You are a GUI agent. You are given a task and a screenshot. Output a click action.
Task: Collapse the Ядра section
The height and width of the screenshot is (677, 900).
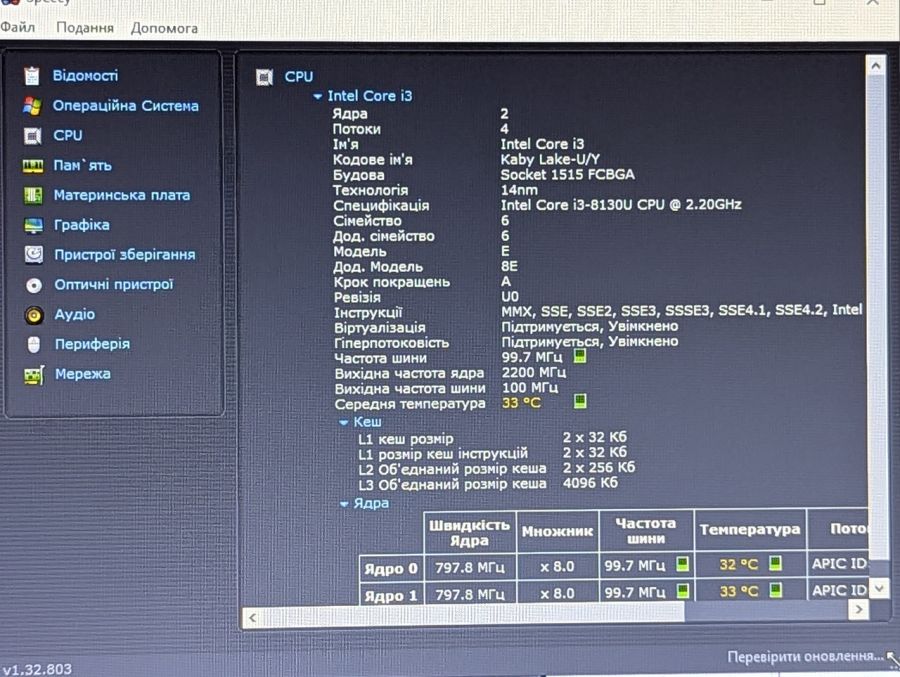[x=344, y=504]
